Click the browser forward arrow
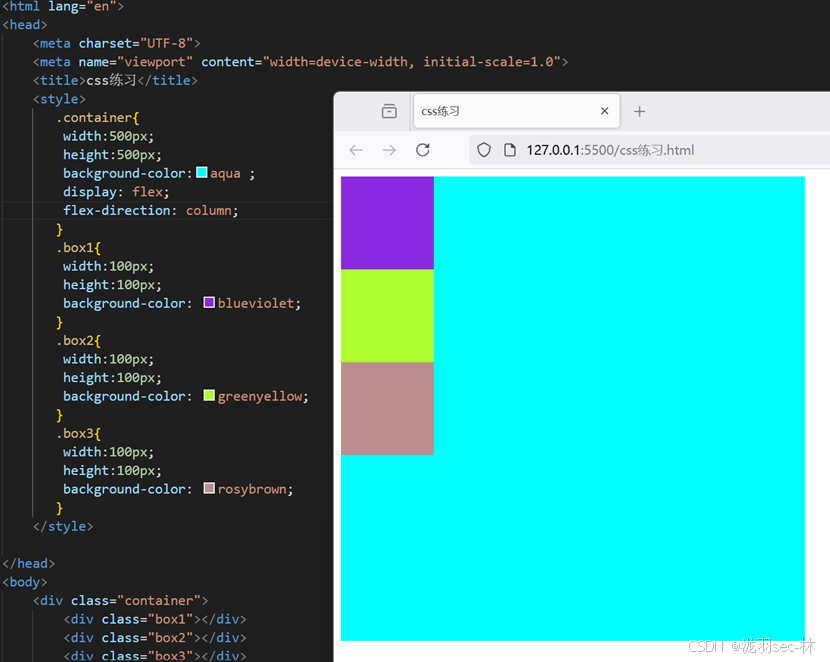 (389, 150)
